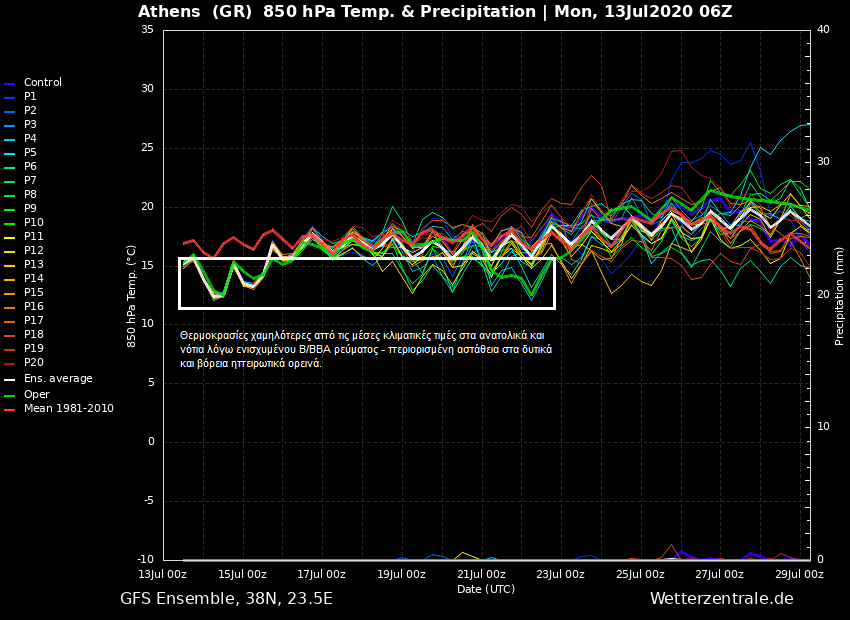This screenshot has width=850, height=620.
Task: Click the Greek annotation text in chart
Action: (x=365, y=350)
